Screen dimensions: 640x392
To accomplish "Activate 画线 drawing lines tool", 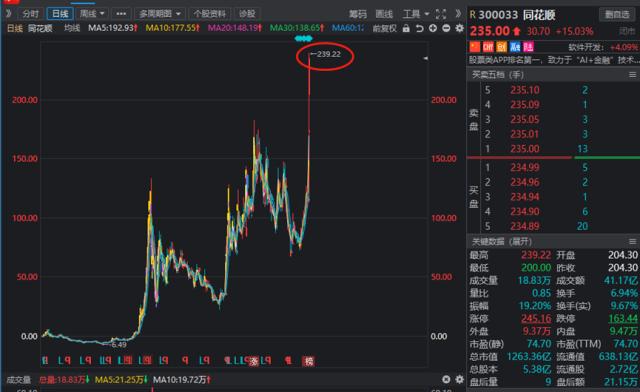I will [384, 14].
